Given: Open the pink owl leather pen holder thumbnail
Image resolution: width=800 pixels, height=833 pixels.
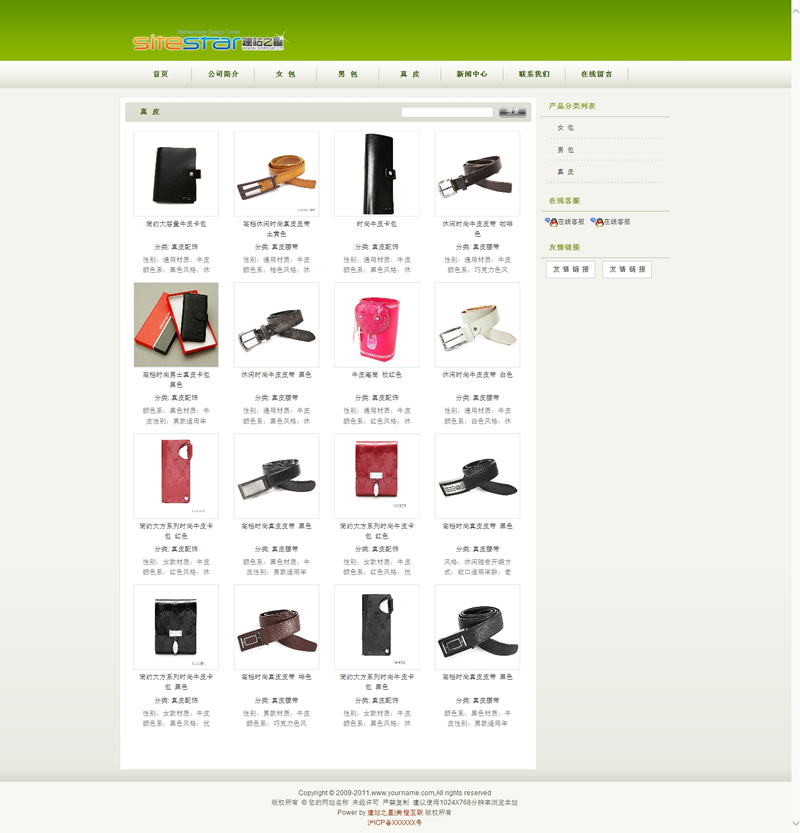Looking at the screenshot, I should click(x=377, y=324).
